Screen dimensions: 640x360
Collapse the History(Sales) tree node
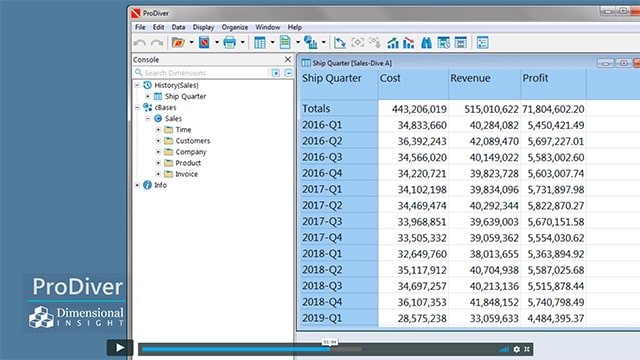tap(137, 85)
